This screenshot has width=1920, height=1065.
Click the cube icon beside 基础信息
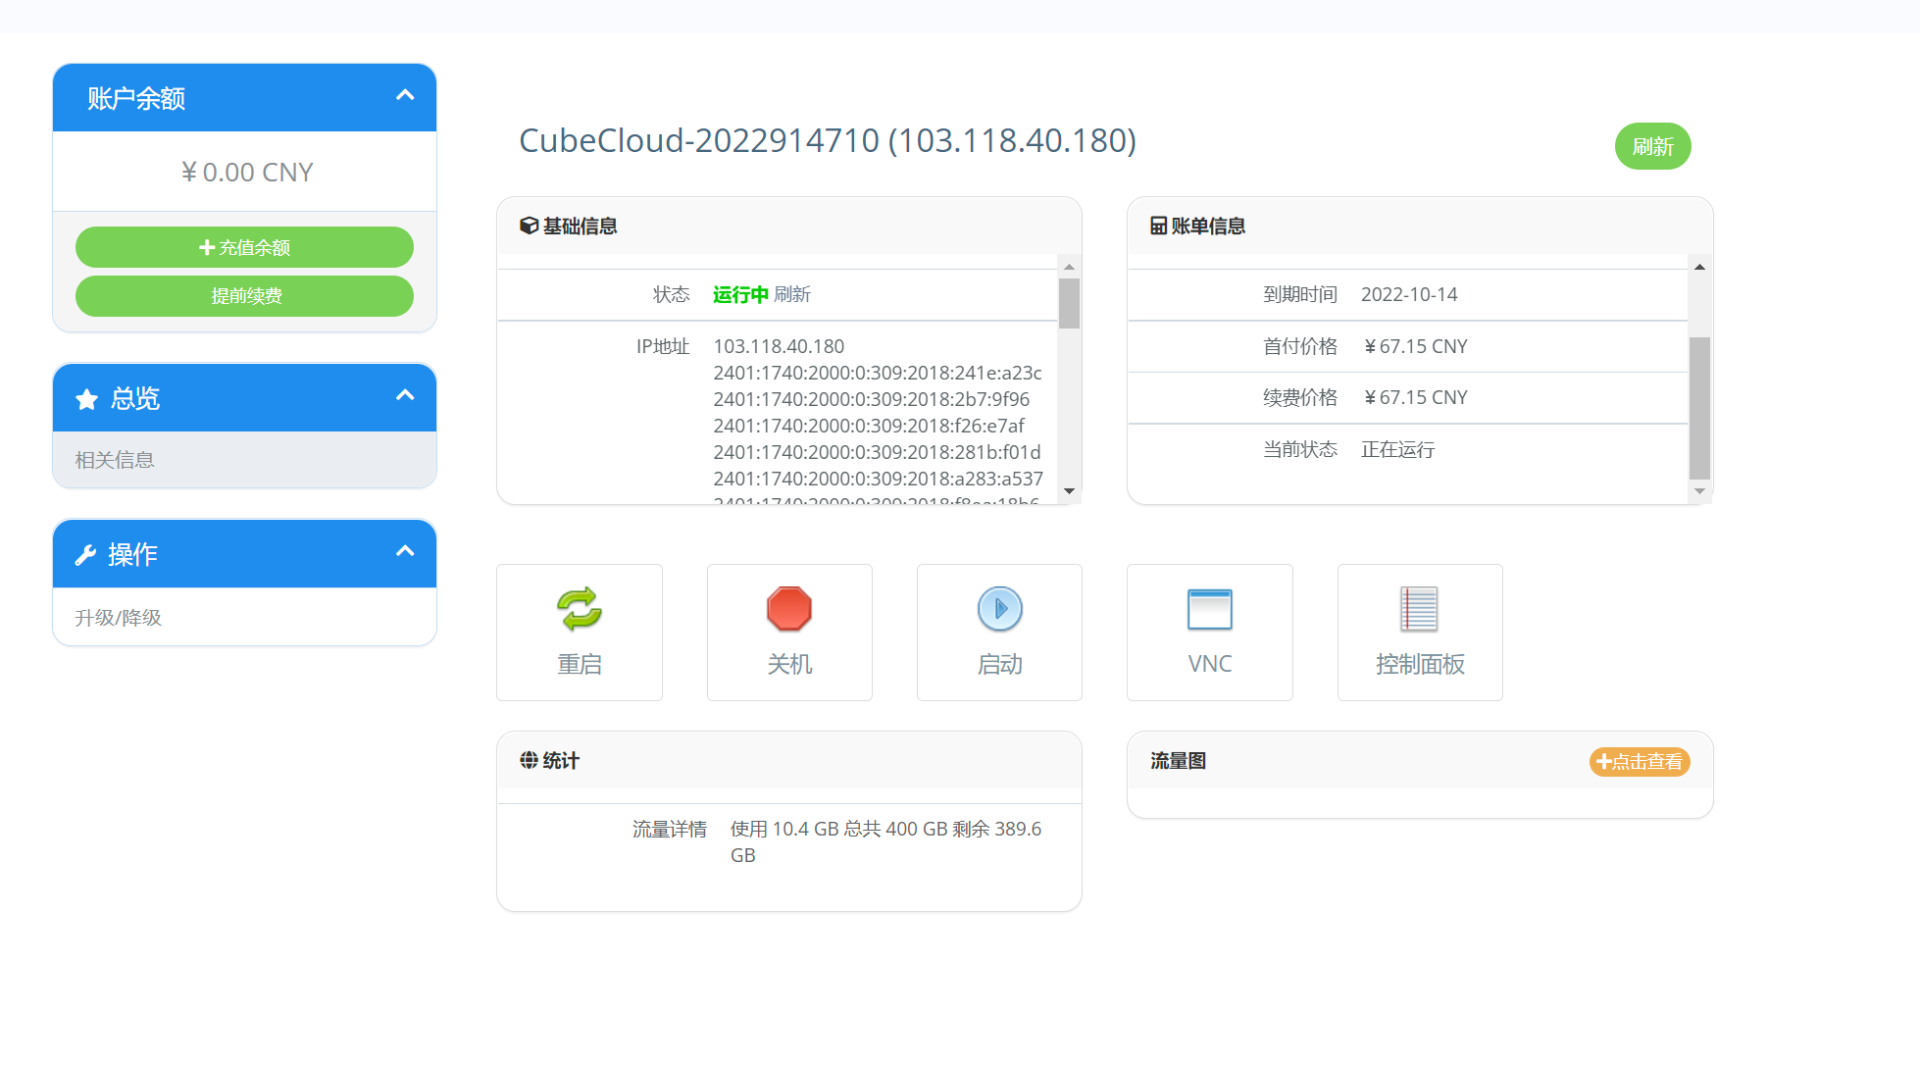529,226
